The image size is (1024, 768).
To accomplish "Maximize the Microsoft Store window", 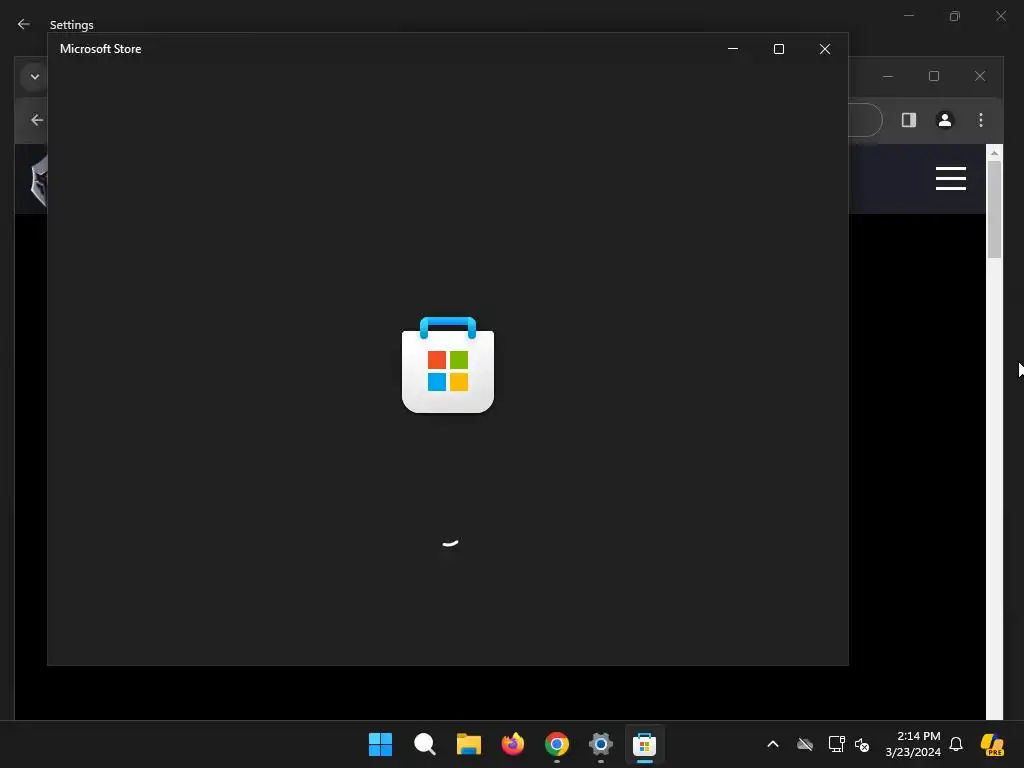I will [x=778, y=49].
